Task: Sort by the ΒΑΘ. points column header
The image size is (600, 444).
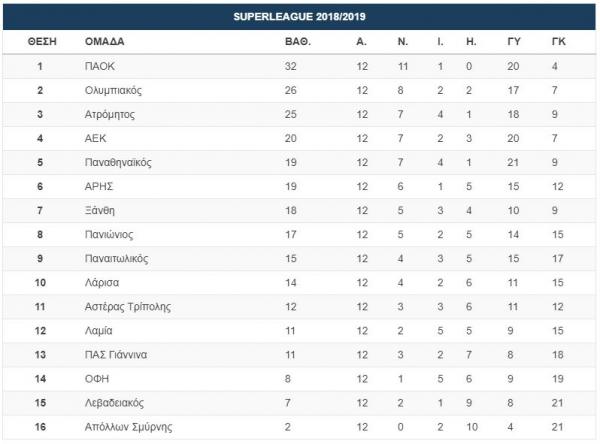Action: [x=298, y=42]
